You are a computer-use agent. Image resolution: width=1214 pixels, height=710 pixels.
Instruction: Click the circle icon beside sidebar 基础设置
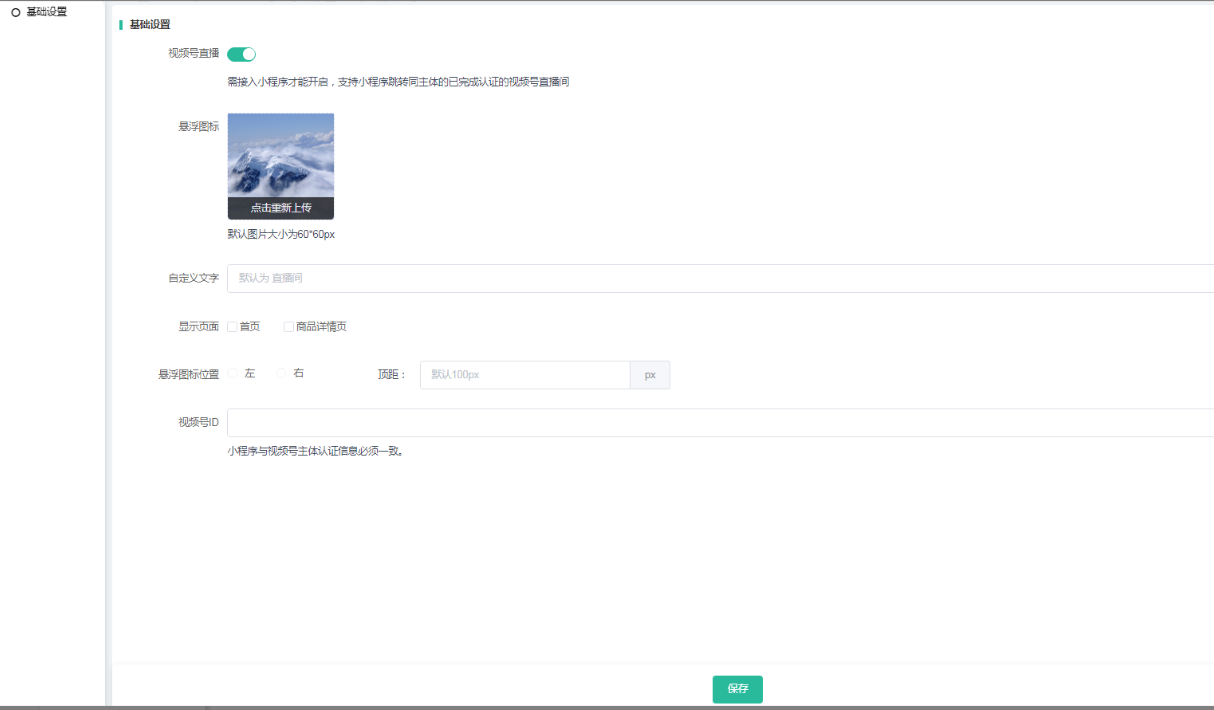point(15,13)
